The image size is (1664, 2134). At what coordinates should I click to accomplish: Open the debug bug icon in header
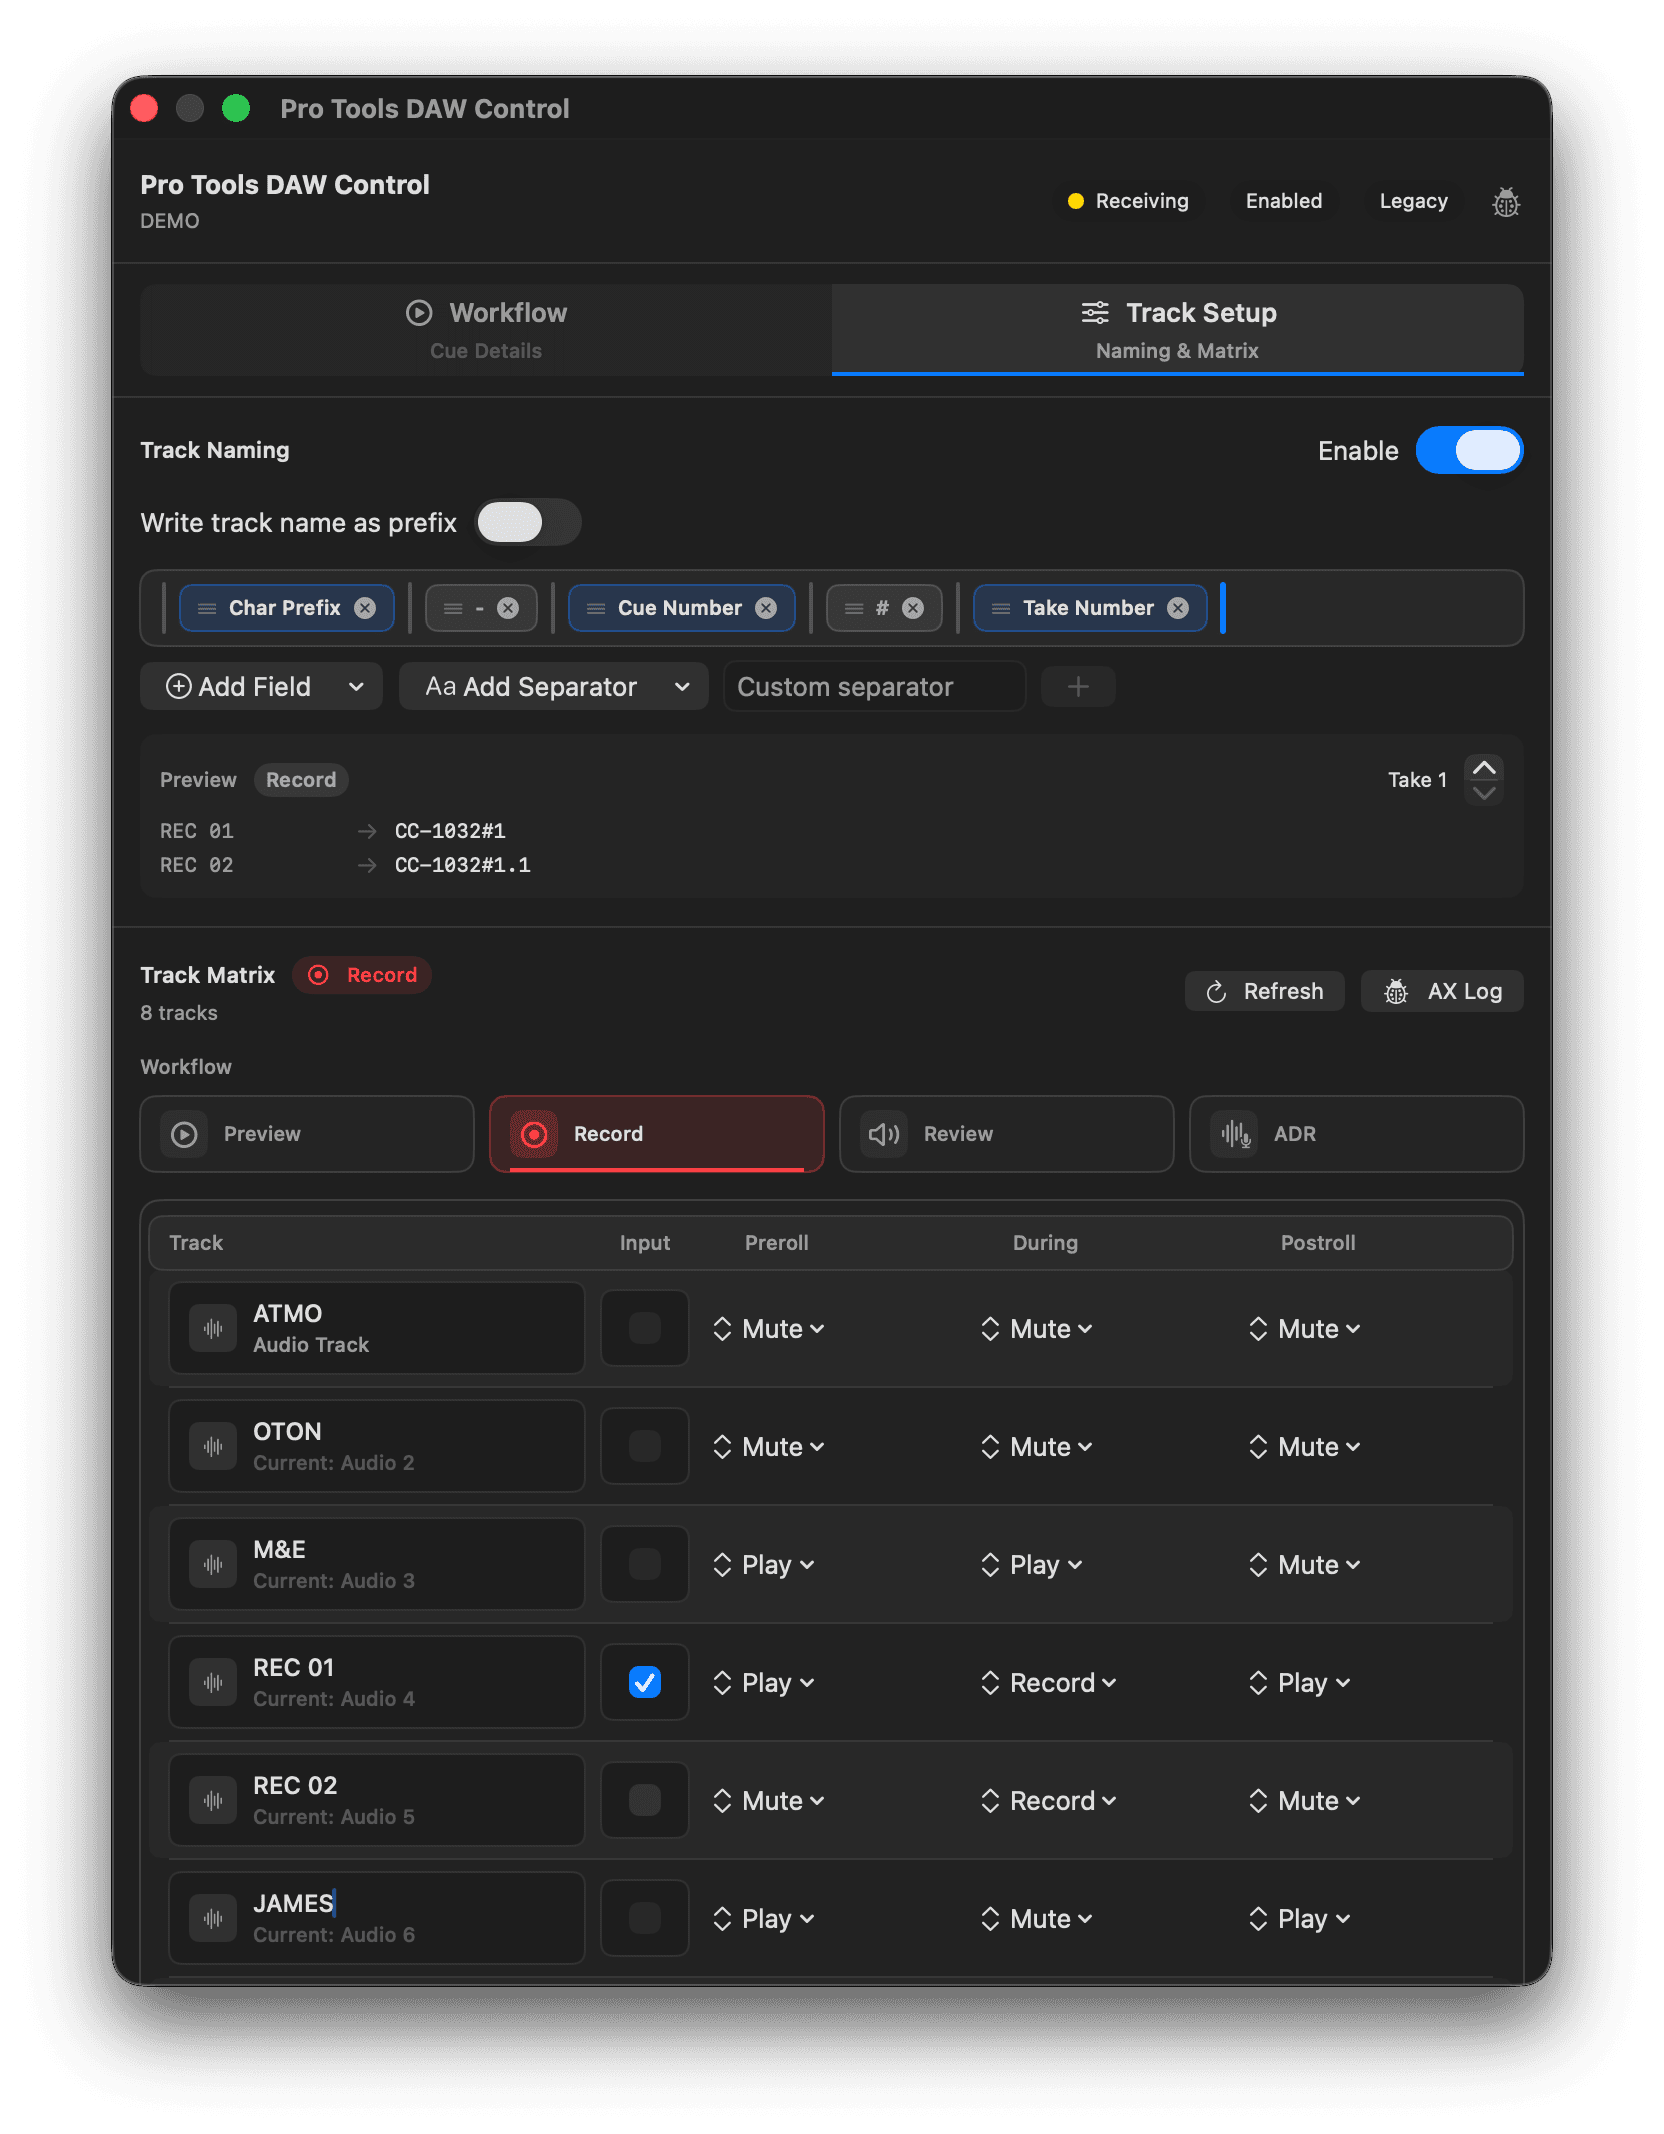pos(1506,202)
